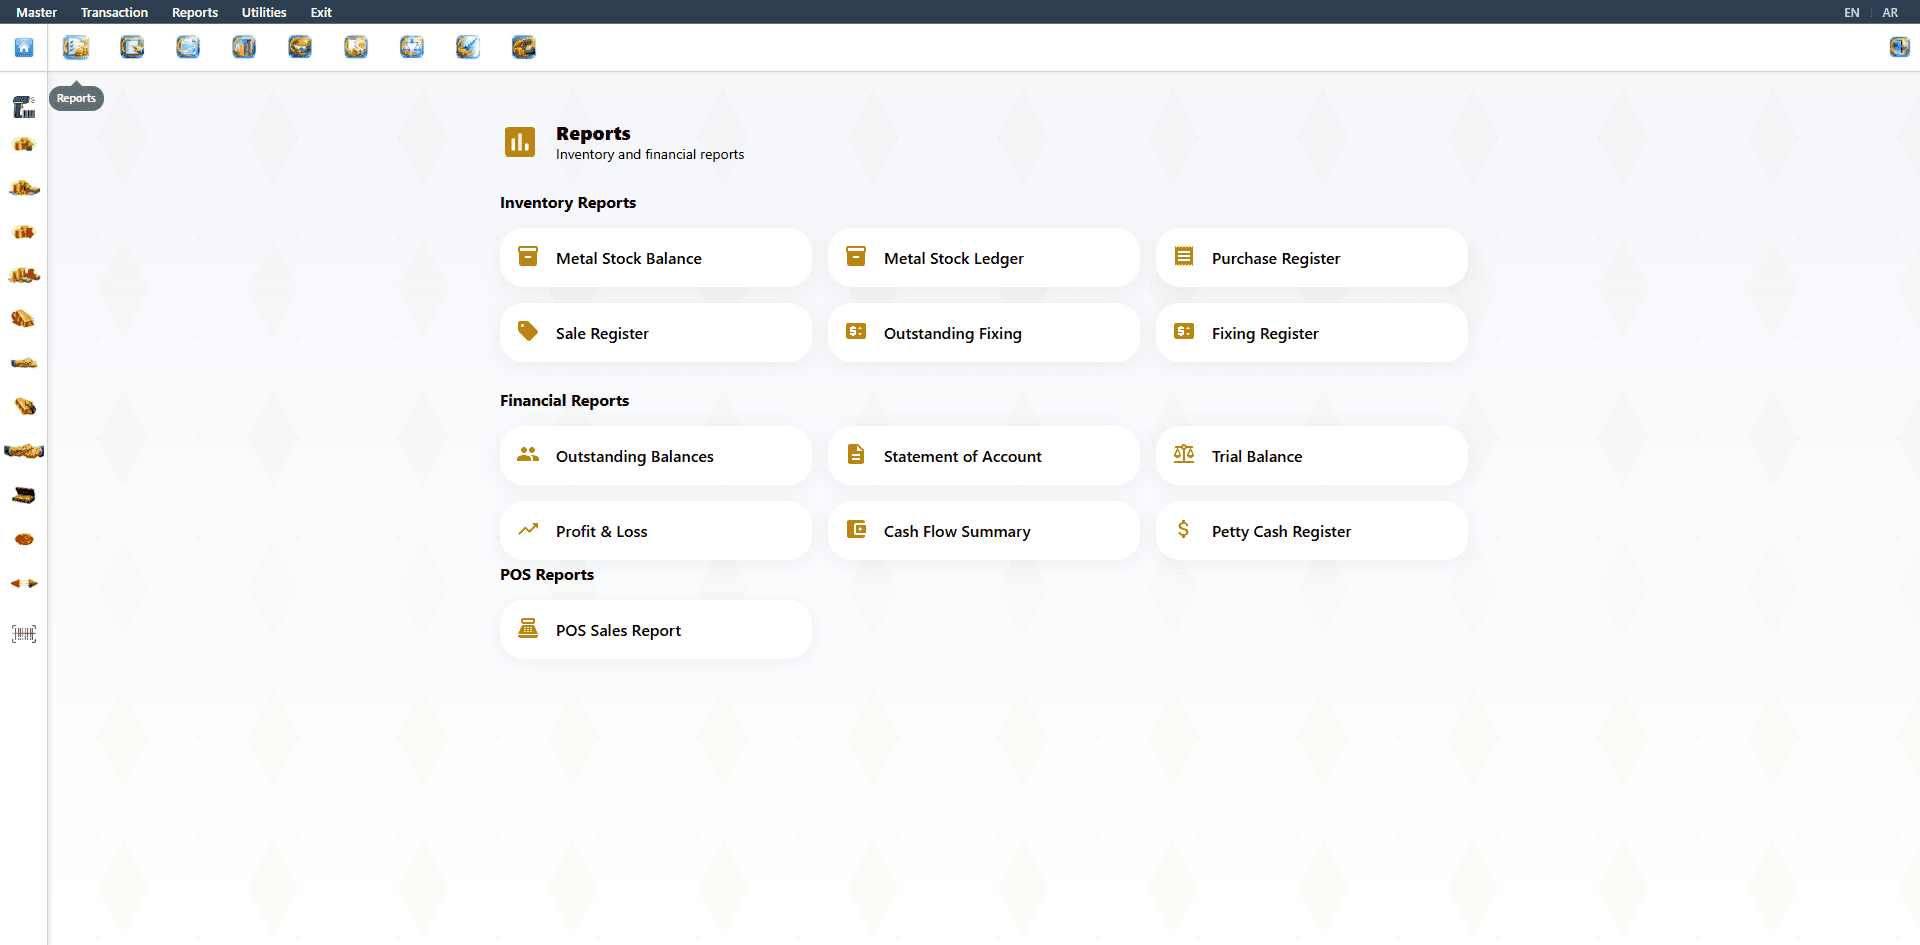Click the left-right arrows sidebar icon
The height and width of the screenshot is (945, 1920).
coord(24,583)
